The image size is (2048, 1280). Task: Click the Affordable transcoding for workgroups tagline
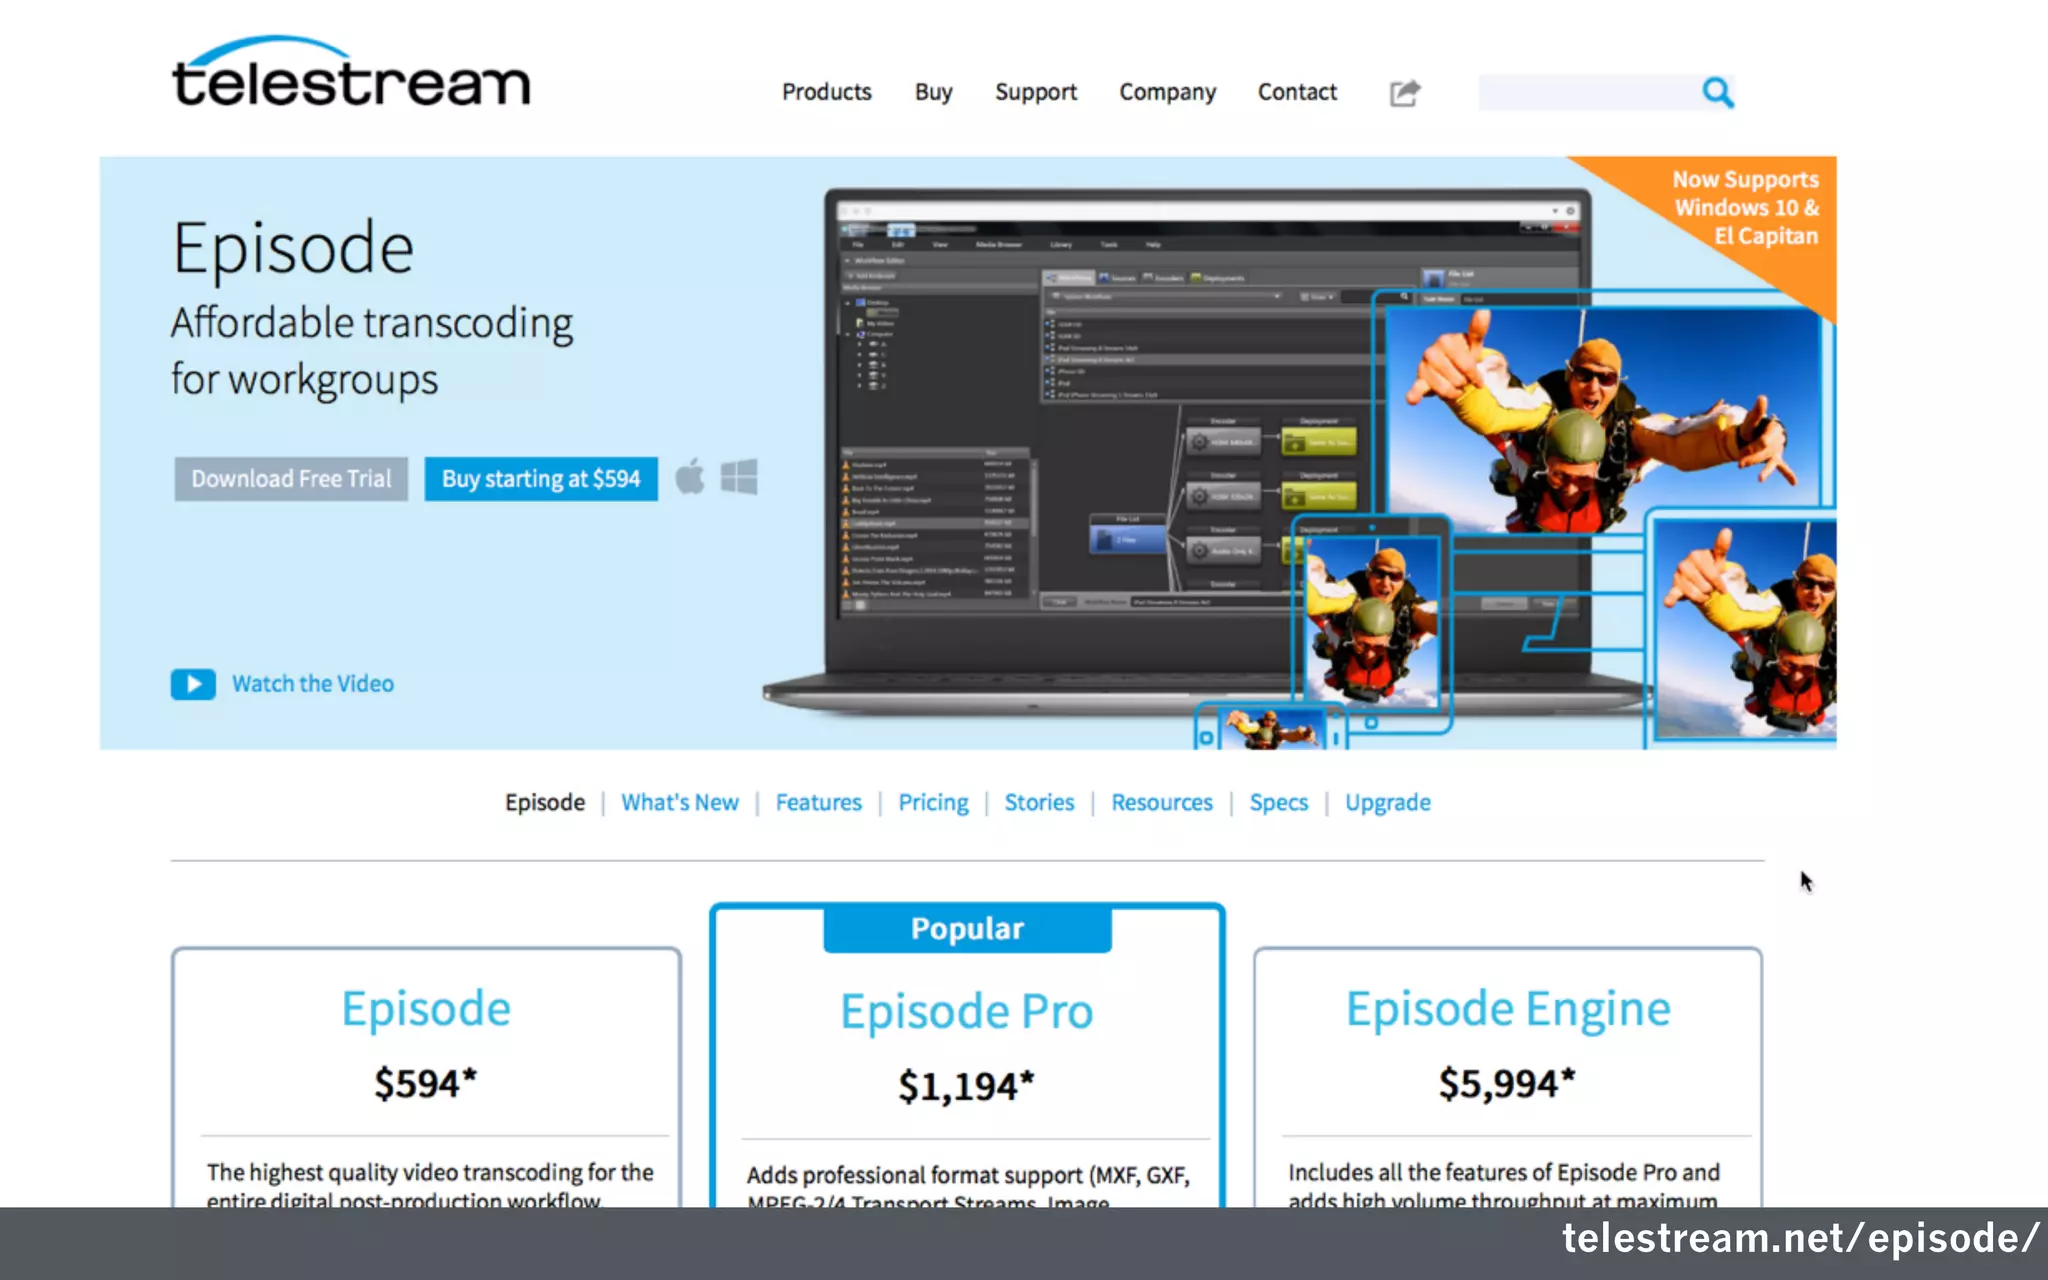pyautogui.click(x=372, y=351)
